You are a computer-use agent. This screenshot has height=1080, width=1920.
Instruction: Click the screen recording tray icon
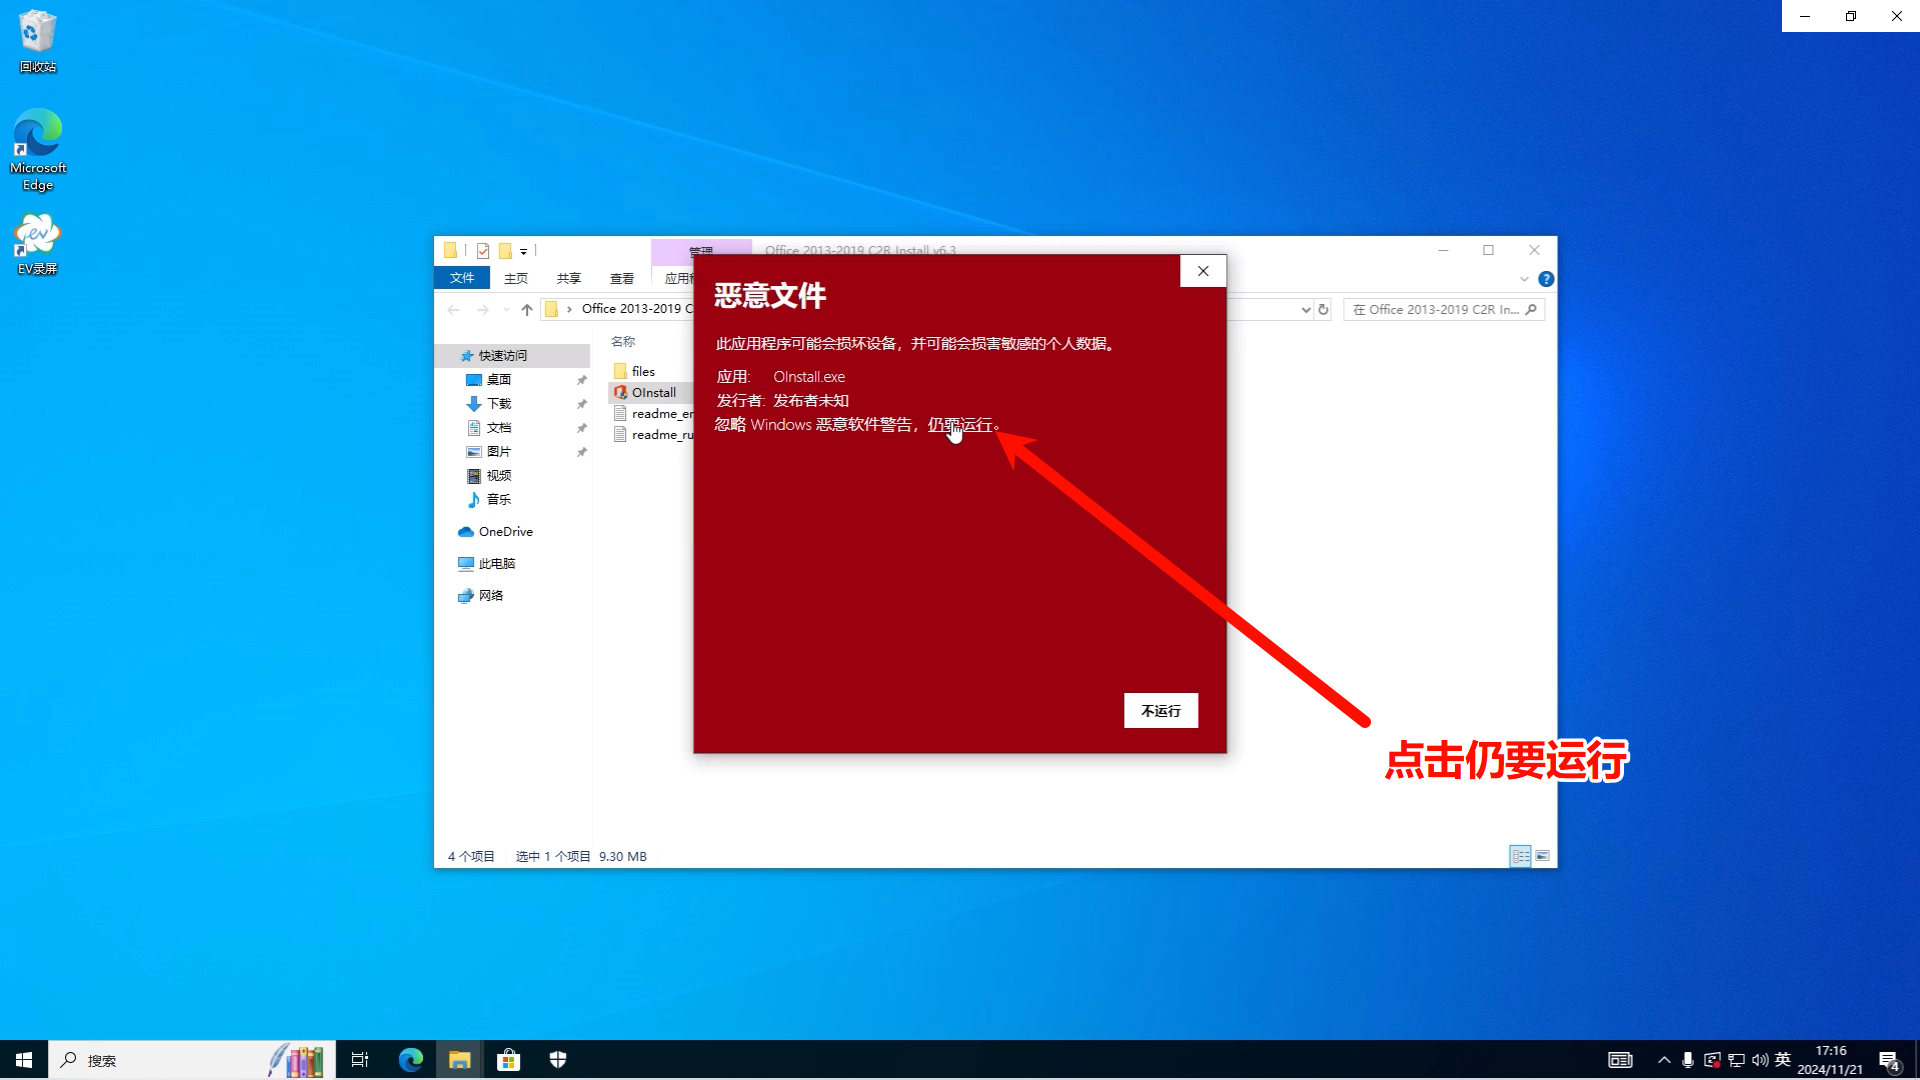point(1712,1060)
